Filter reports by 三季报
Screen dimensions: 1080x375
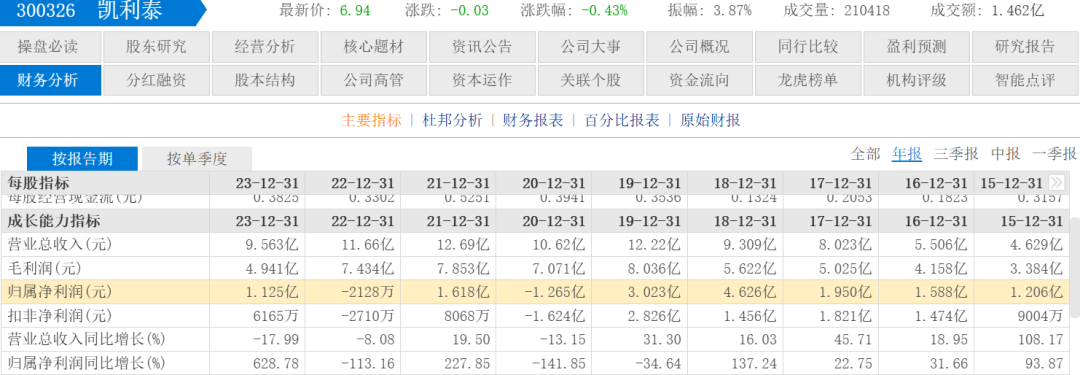click(956, 154)
